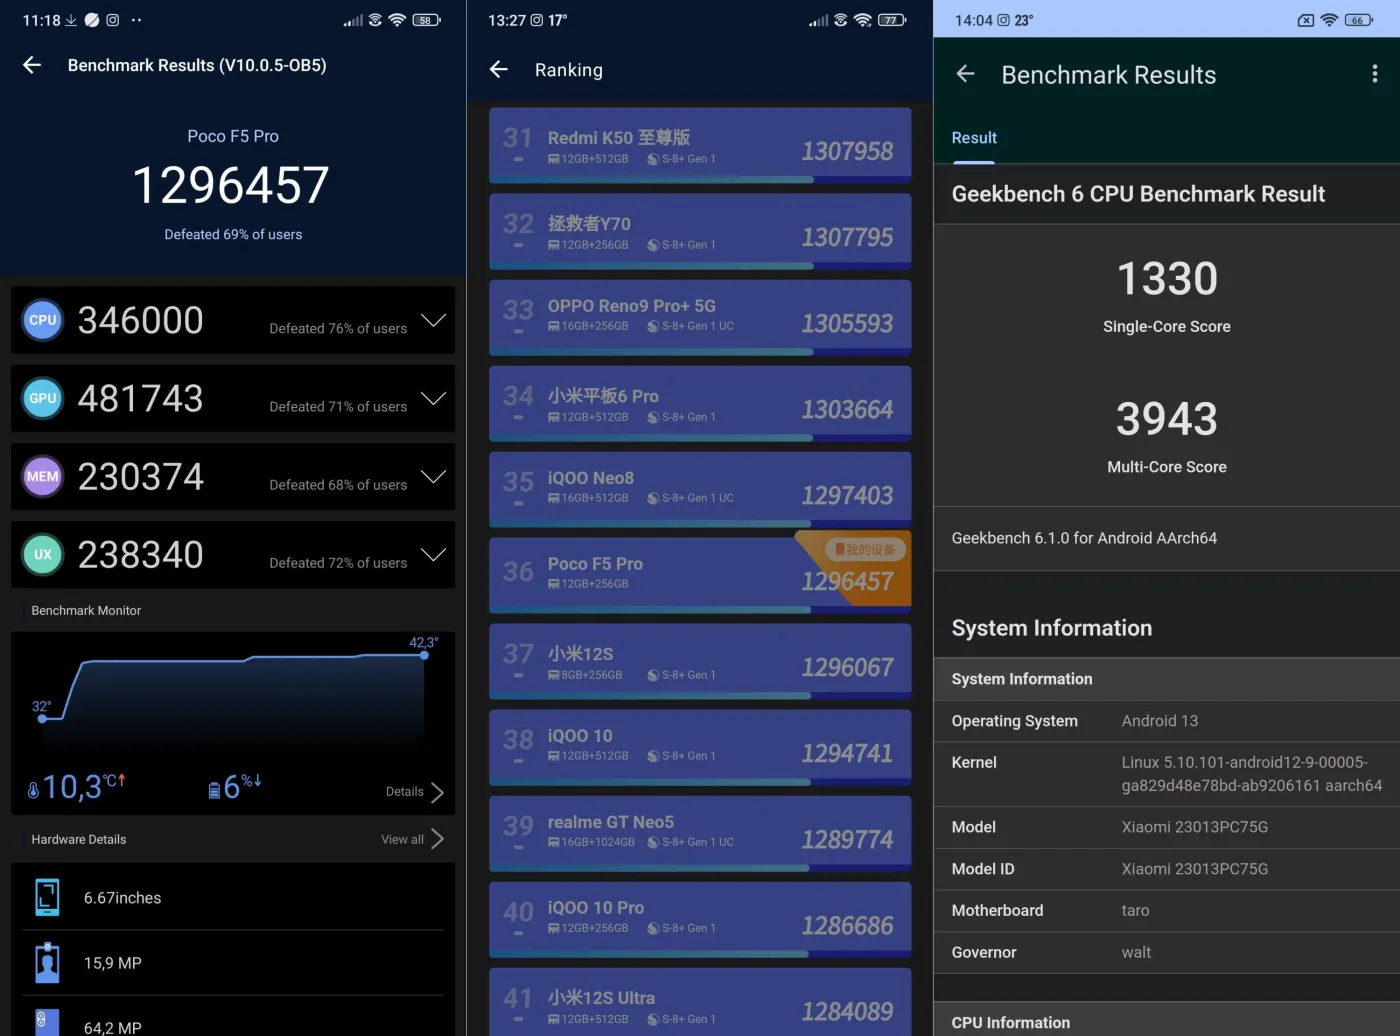Select the Result tab in Geekbench
Screen dimensions: 1400x1036
pos(974,138)
